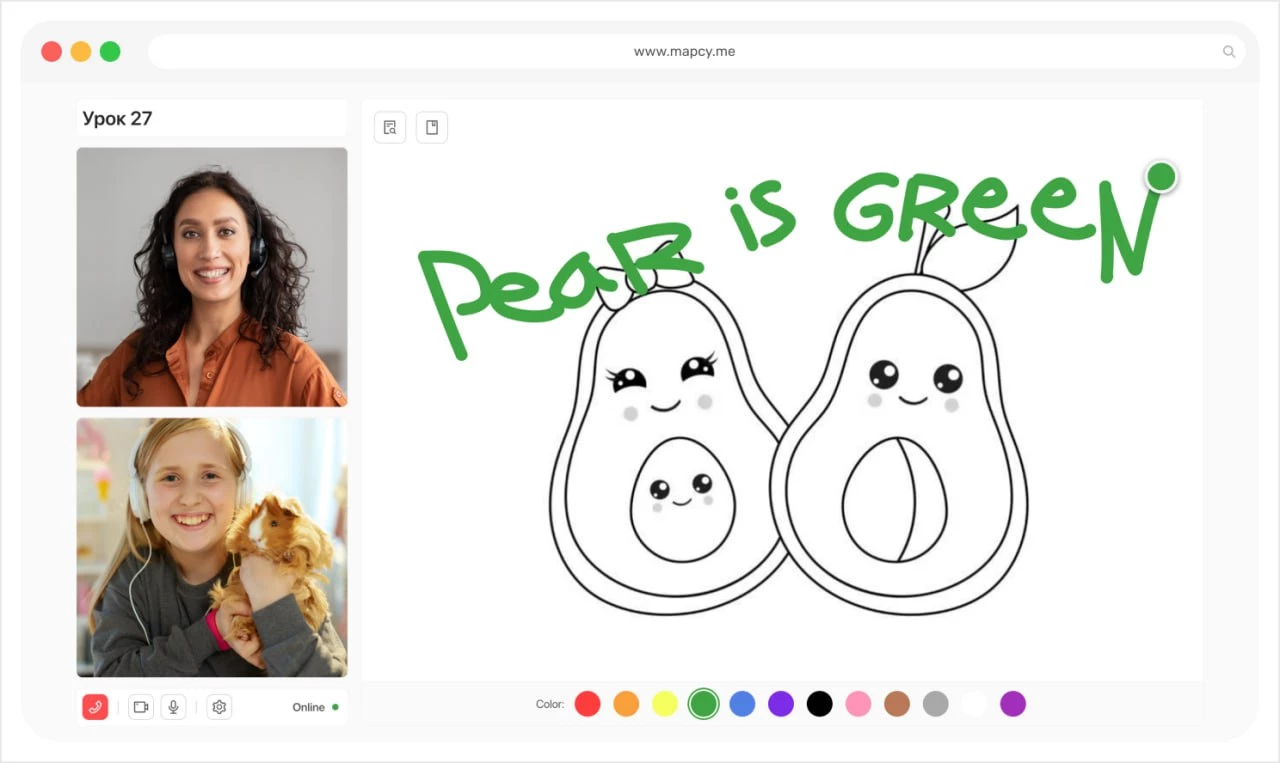
Task: Pick the pink color swatch
Action: [x=858, y=704]
